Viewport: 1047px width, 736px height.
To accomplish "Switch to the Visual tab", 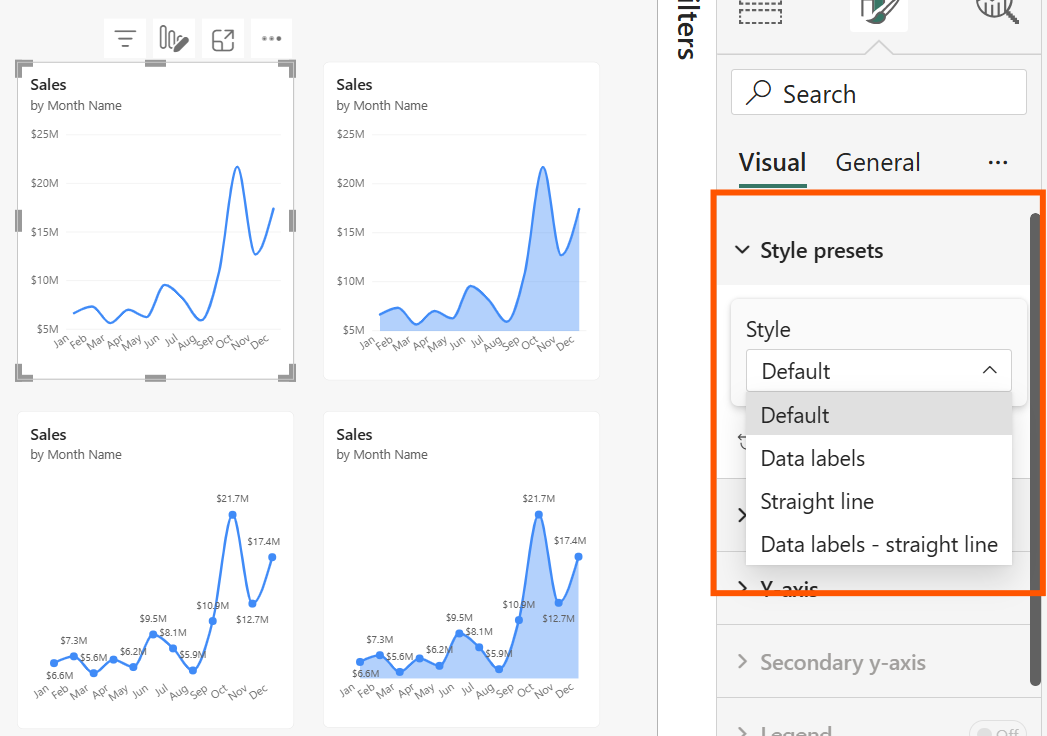I will point(773,162).
